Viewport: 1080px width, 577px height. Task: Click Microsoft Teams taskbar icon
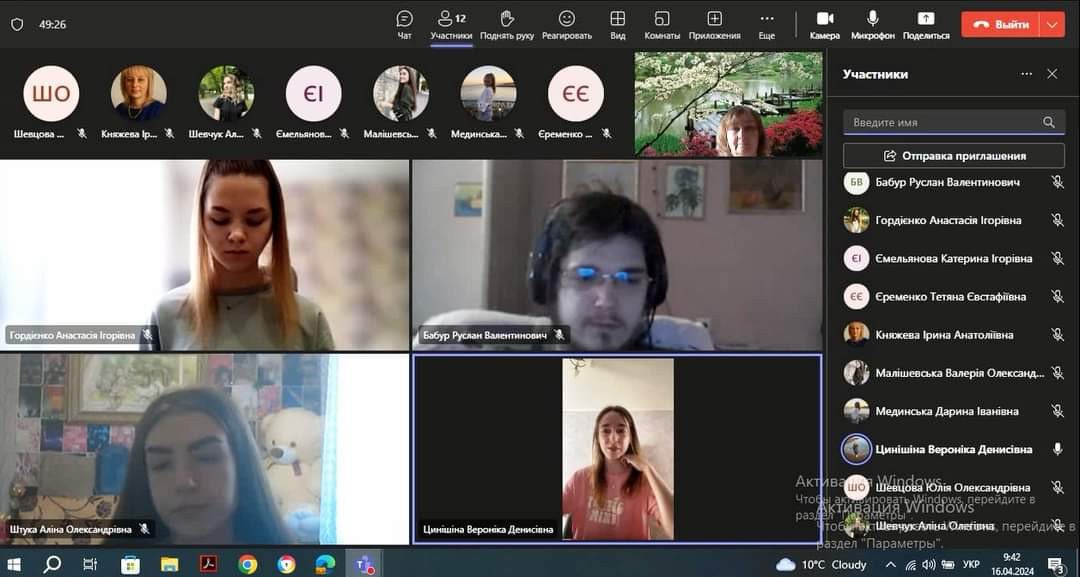364,565
